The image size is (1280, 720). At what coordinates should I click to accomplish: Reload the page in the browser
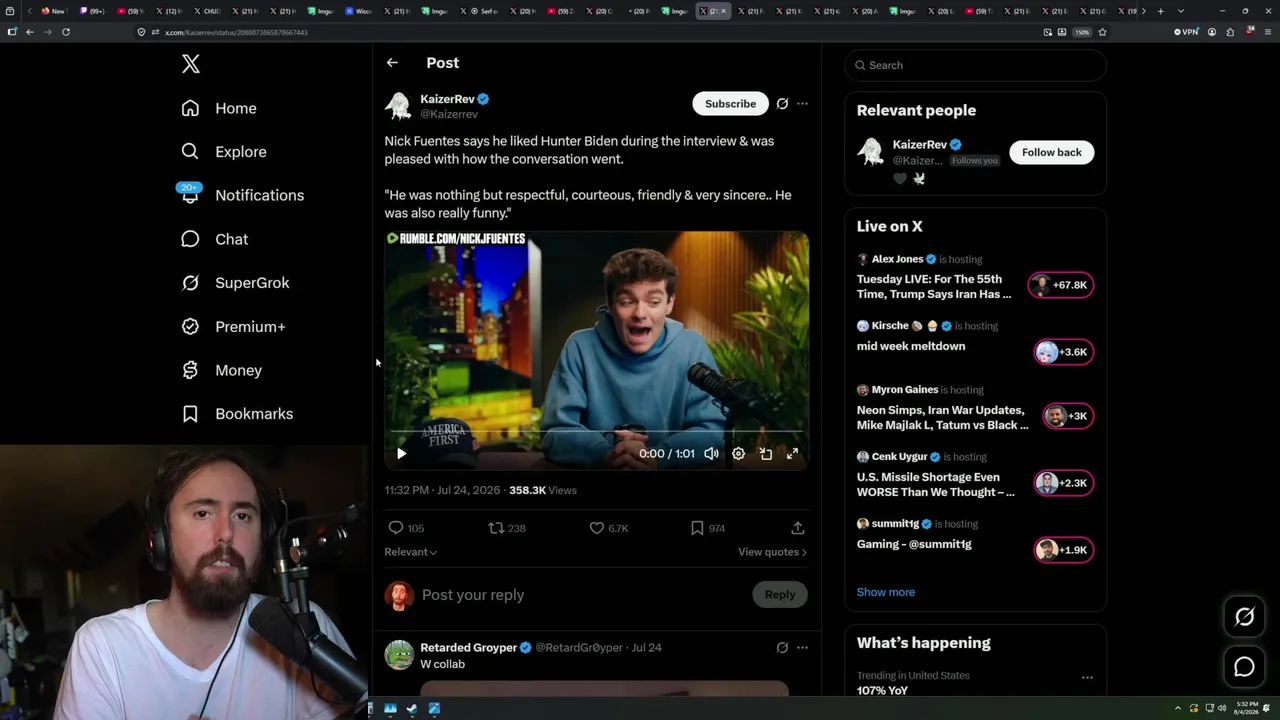[x=66, y=32]
